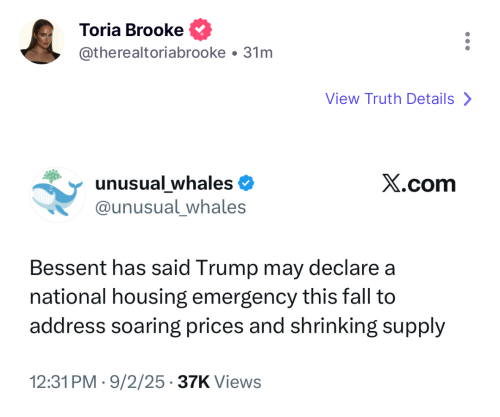Click the line 'address soaring prices and shrinking supply'
Image resolution: width=500 pixels, height=417 pixels.
pos(237,326)
